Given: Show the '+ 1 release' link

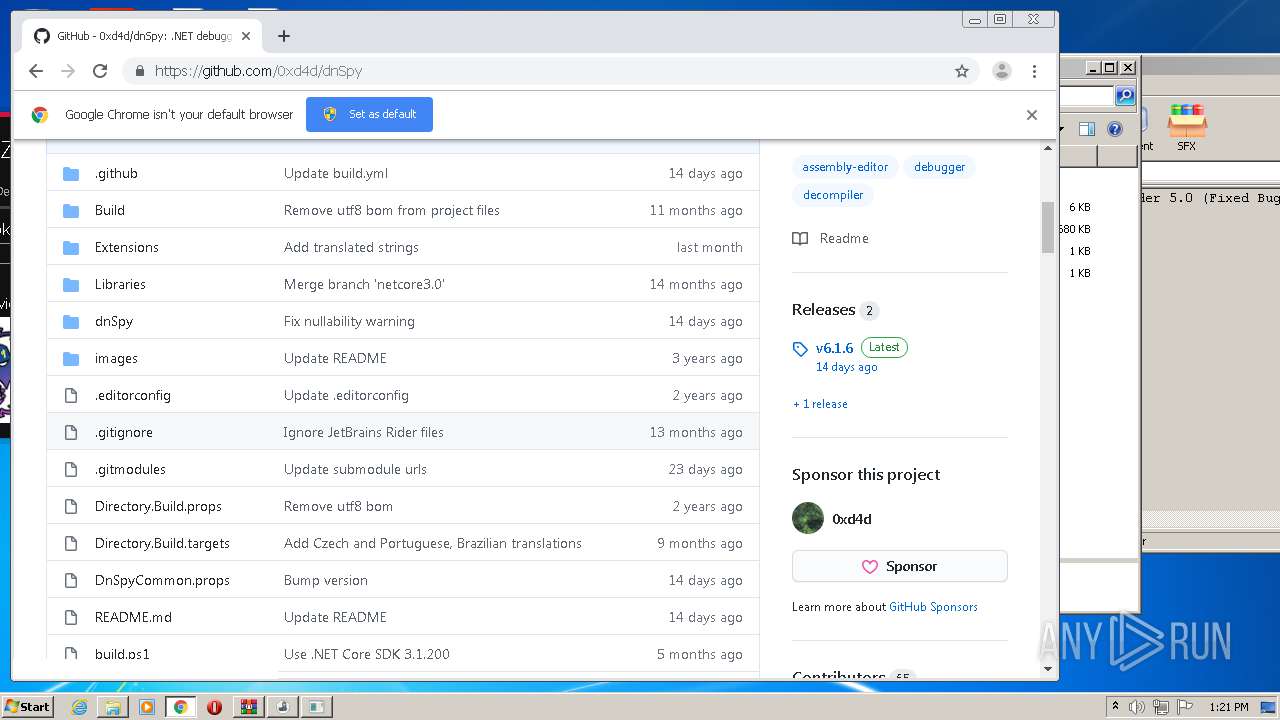Looking at the screenshot, I should [x=820, y=404].
